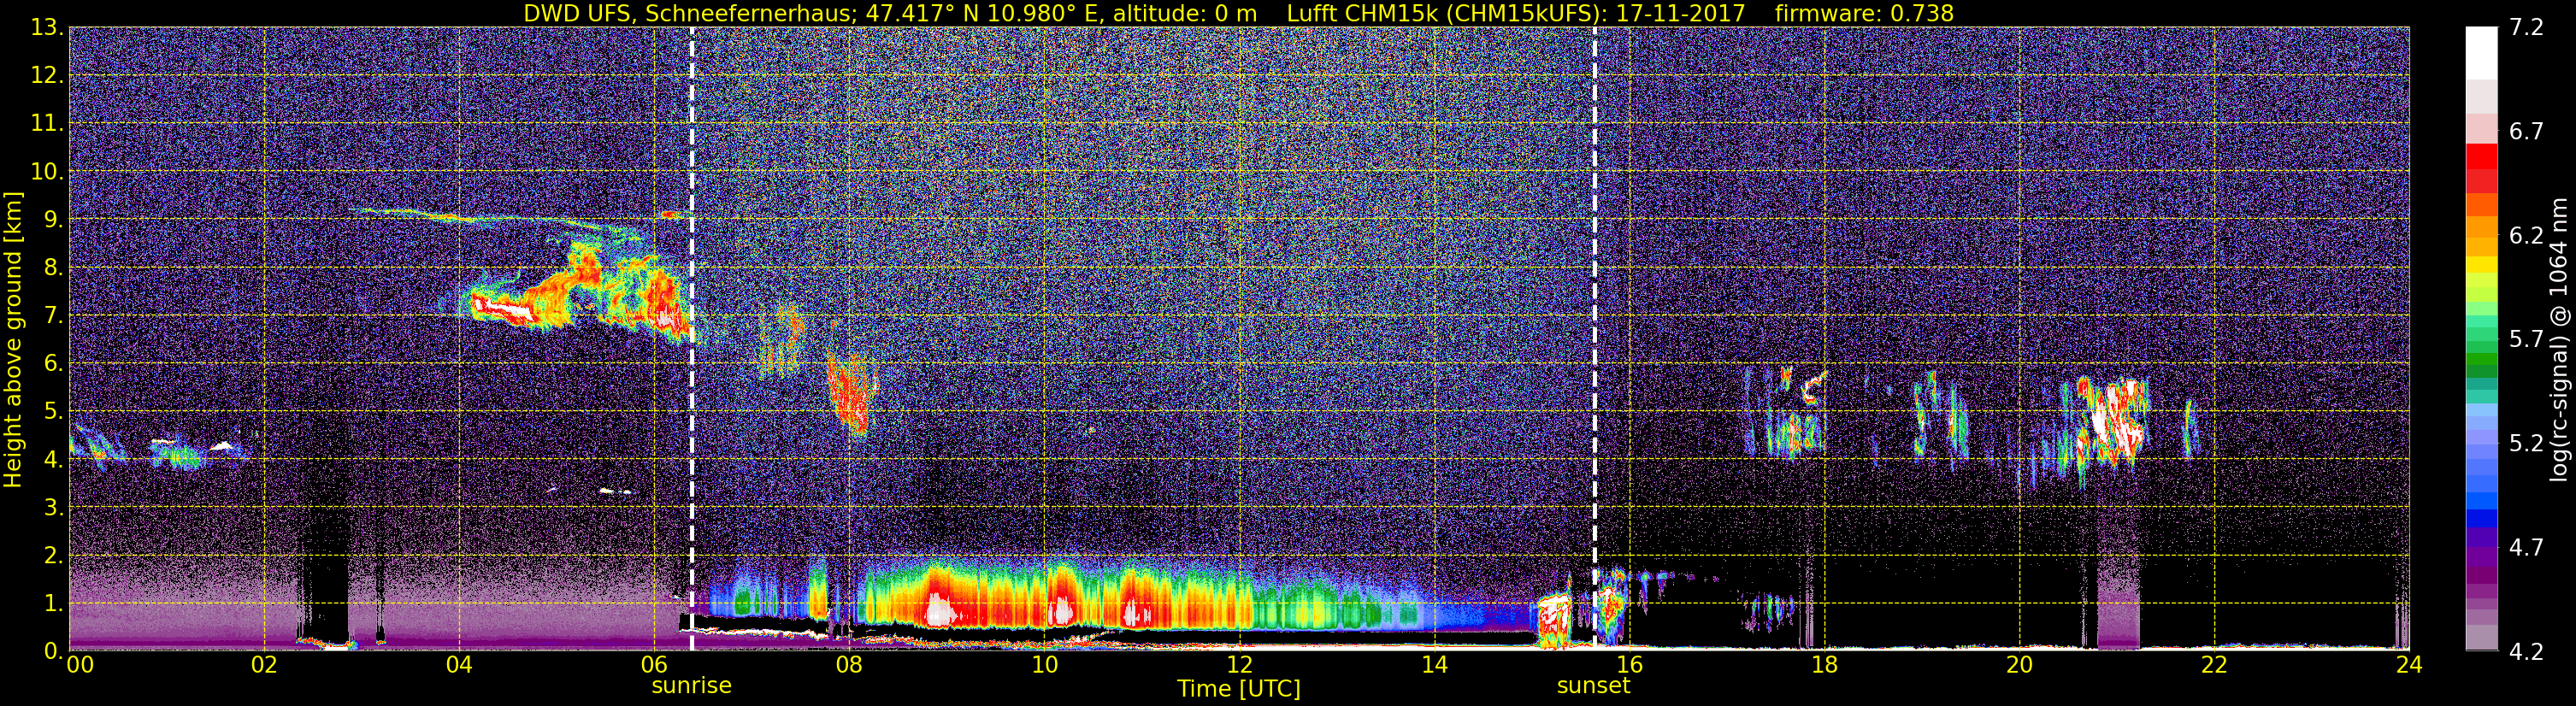Click the x-axis tick label '16'
The width and height of the screenshot is (2576, 706).
pos(1629,666)
